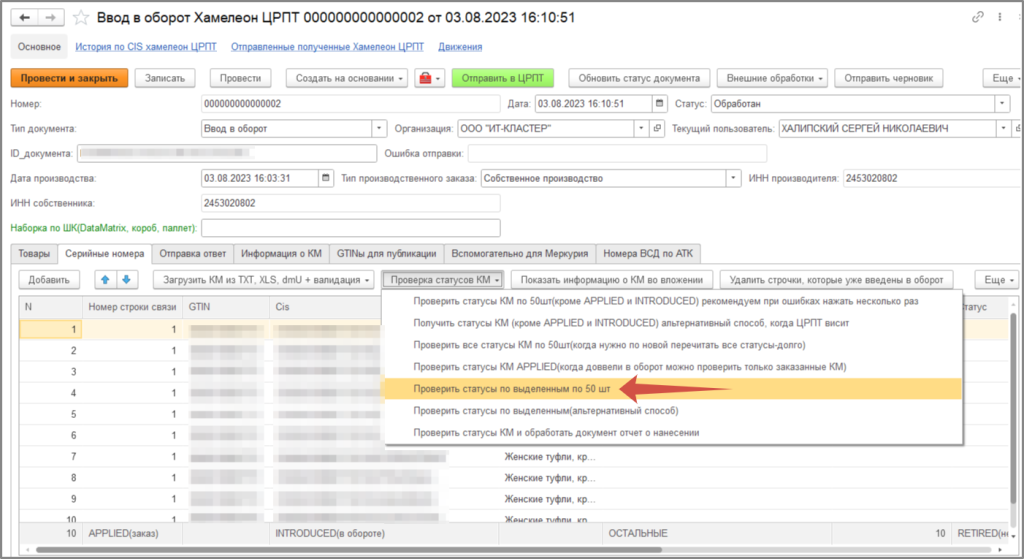The image size is (1024, 559).
Task: Focus the Наборка по ШК input field
Action: [x=351, y=228]
